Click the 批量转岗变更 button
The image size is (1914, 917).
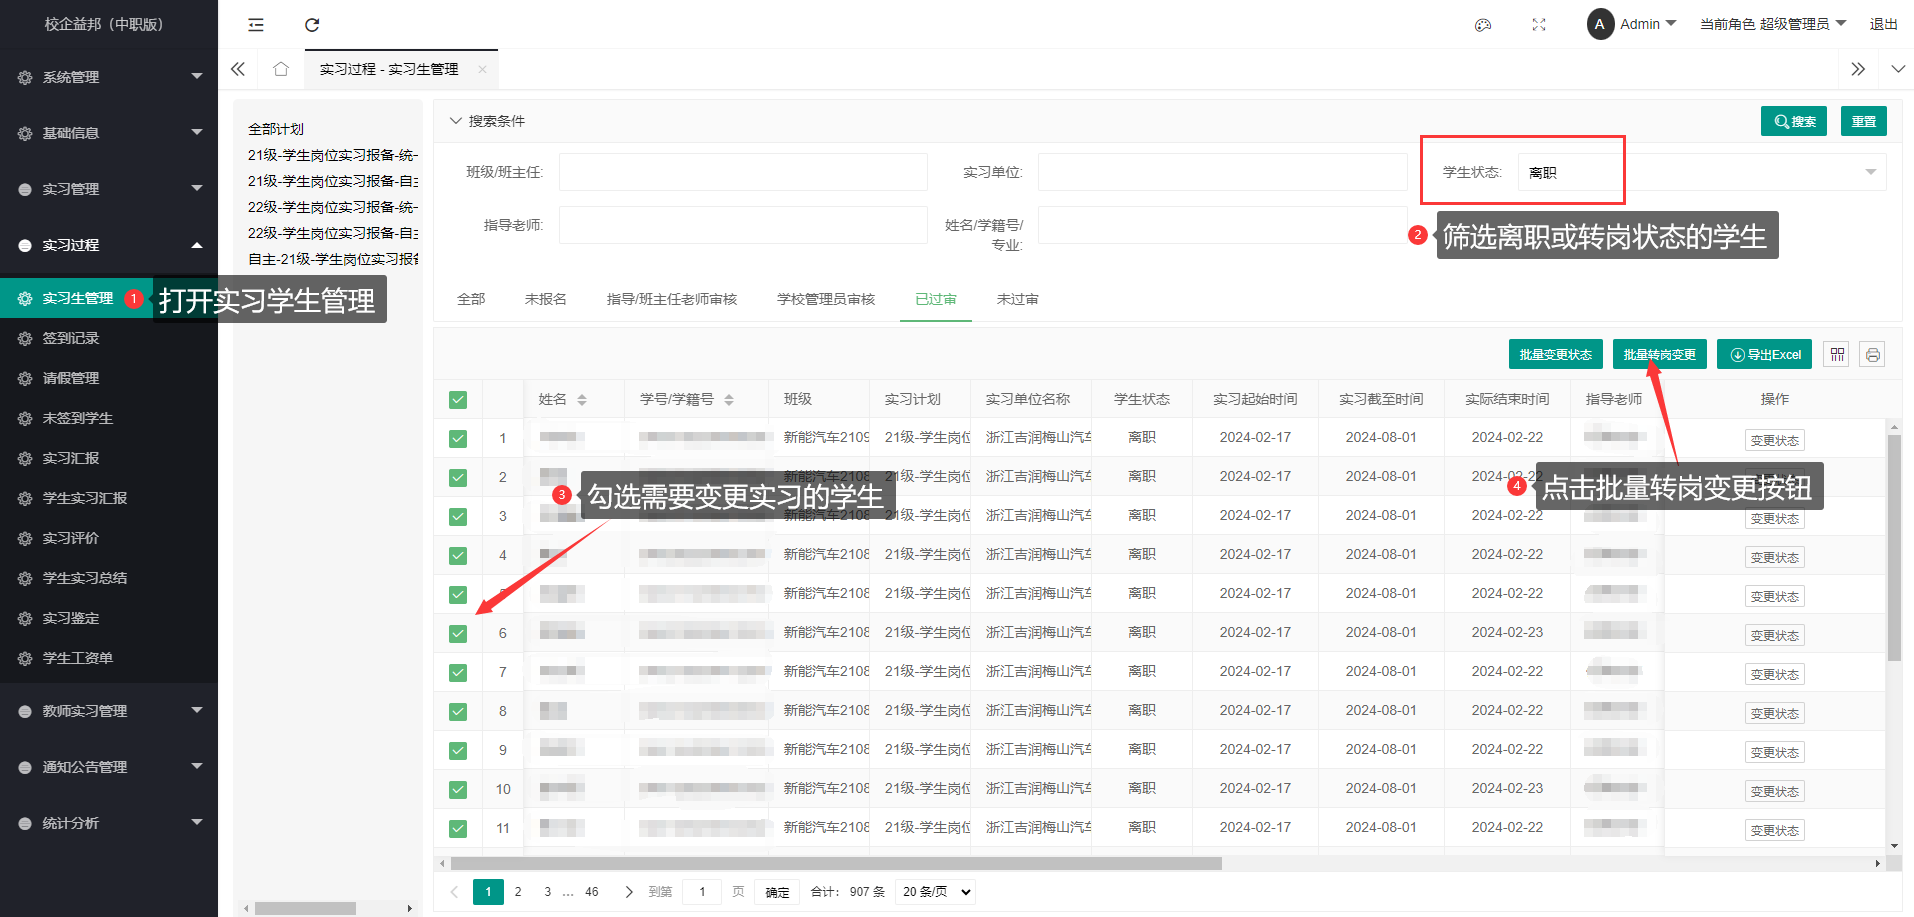click(x=1659, y=355)
